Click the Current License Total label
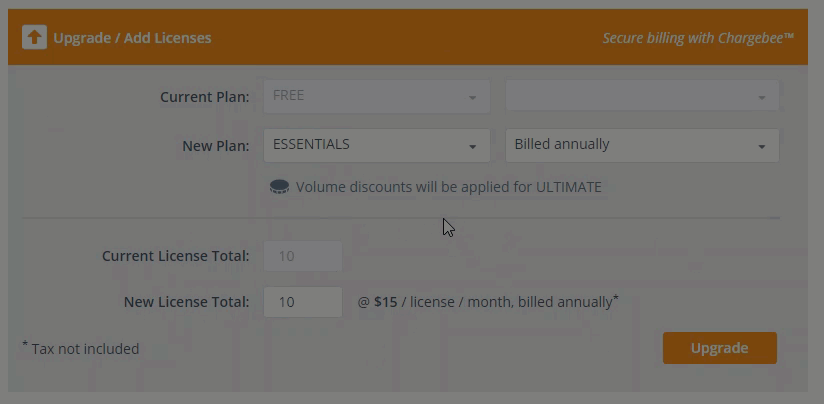This screenshot has height=404, width=824. pos(175,256)
